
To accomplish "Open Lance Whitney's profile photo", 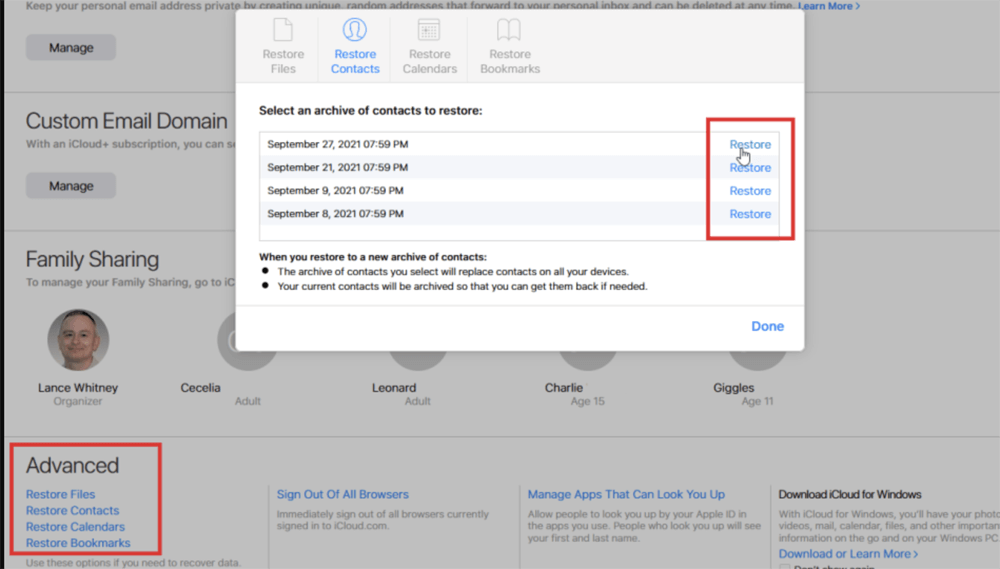I will pos(78,340).
